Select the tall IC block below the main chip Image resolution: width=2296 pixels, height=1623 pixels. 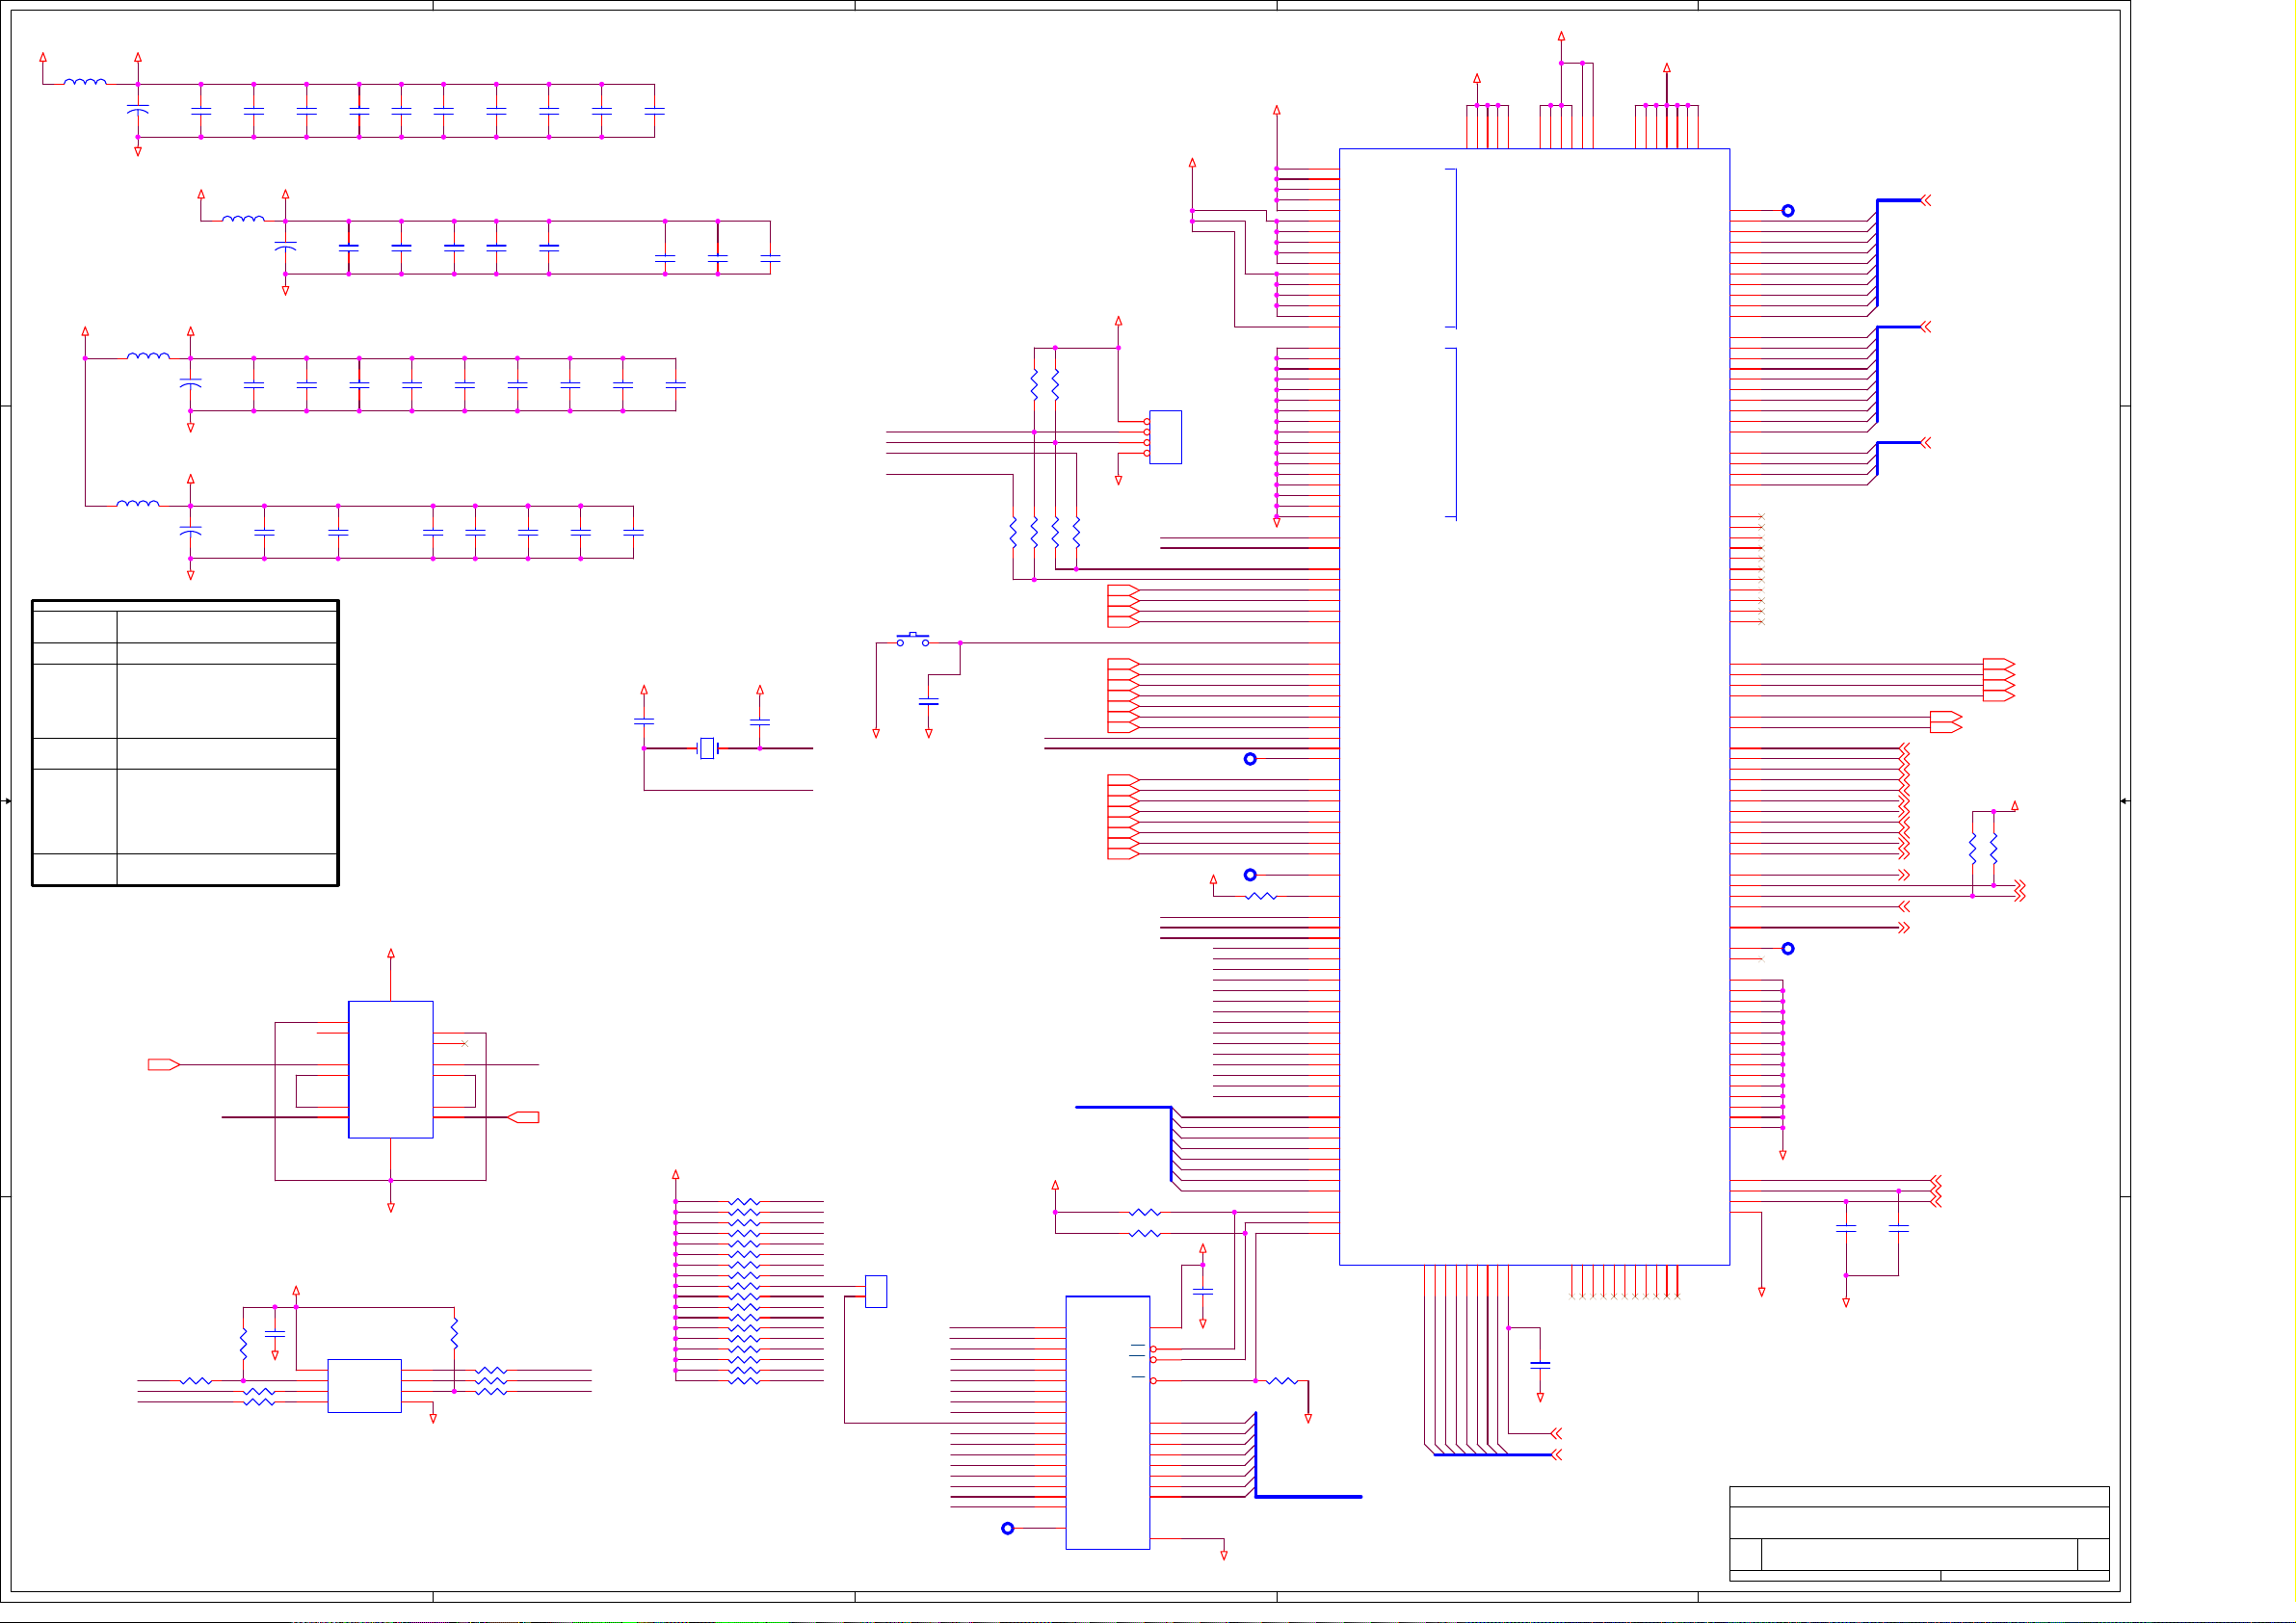[x=1107, y=1422]
